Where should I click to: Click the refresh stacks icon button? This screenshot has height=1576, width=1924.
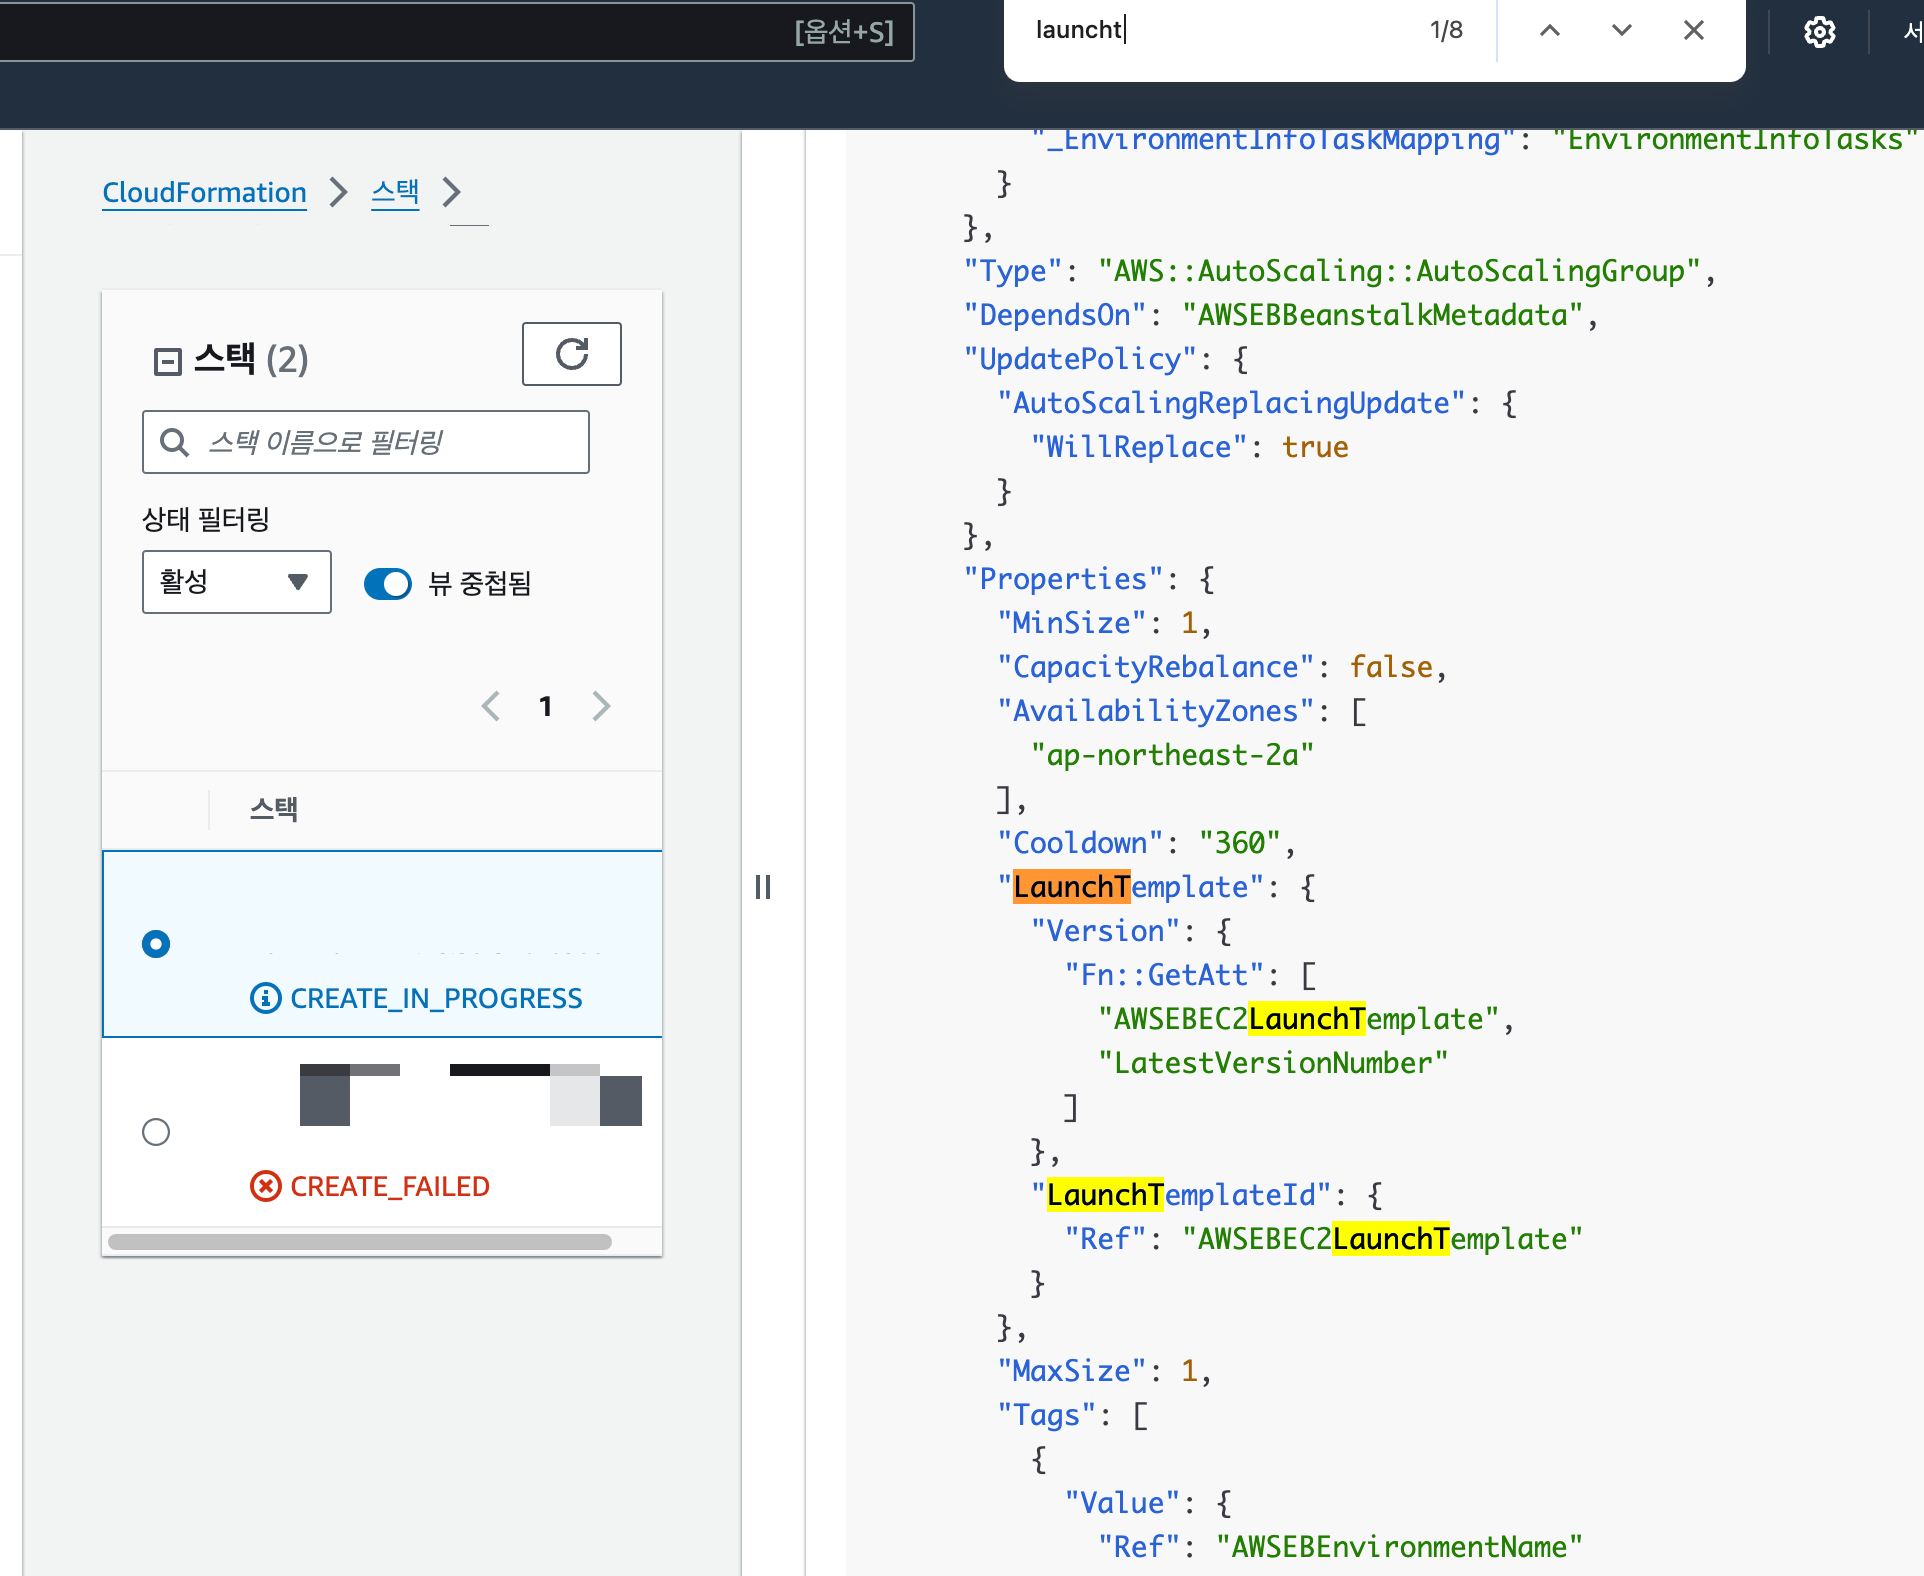point(571,354)
